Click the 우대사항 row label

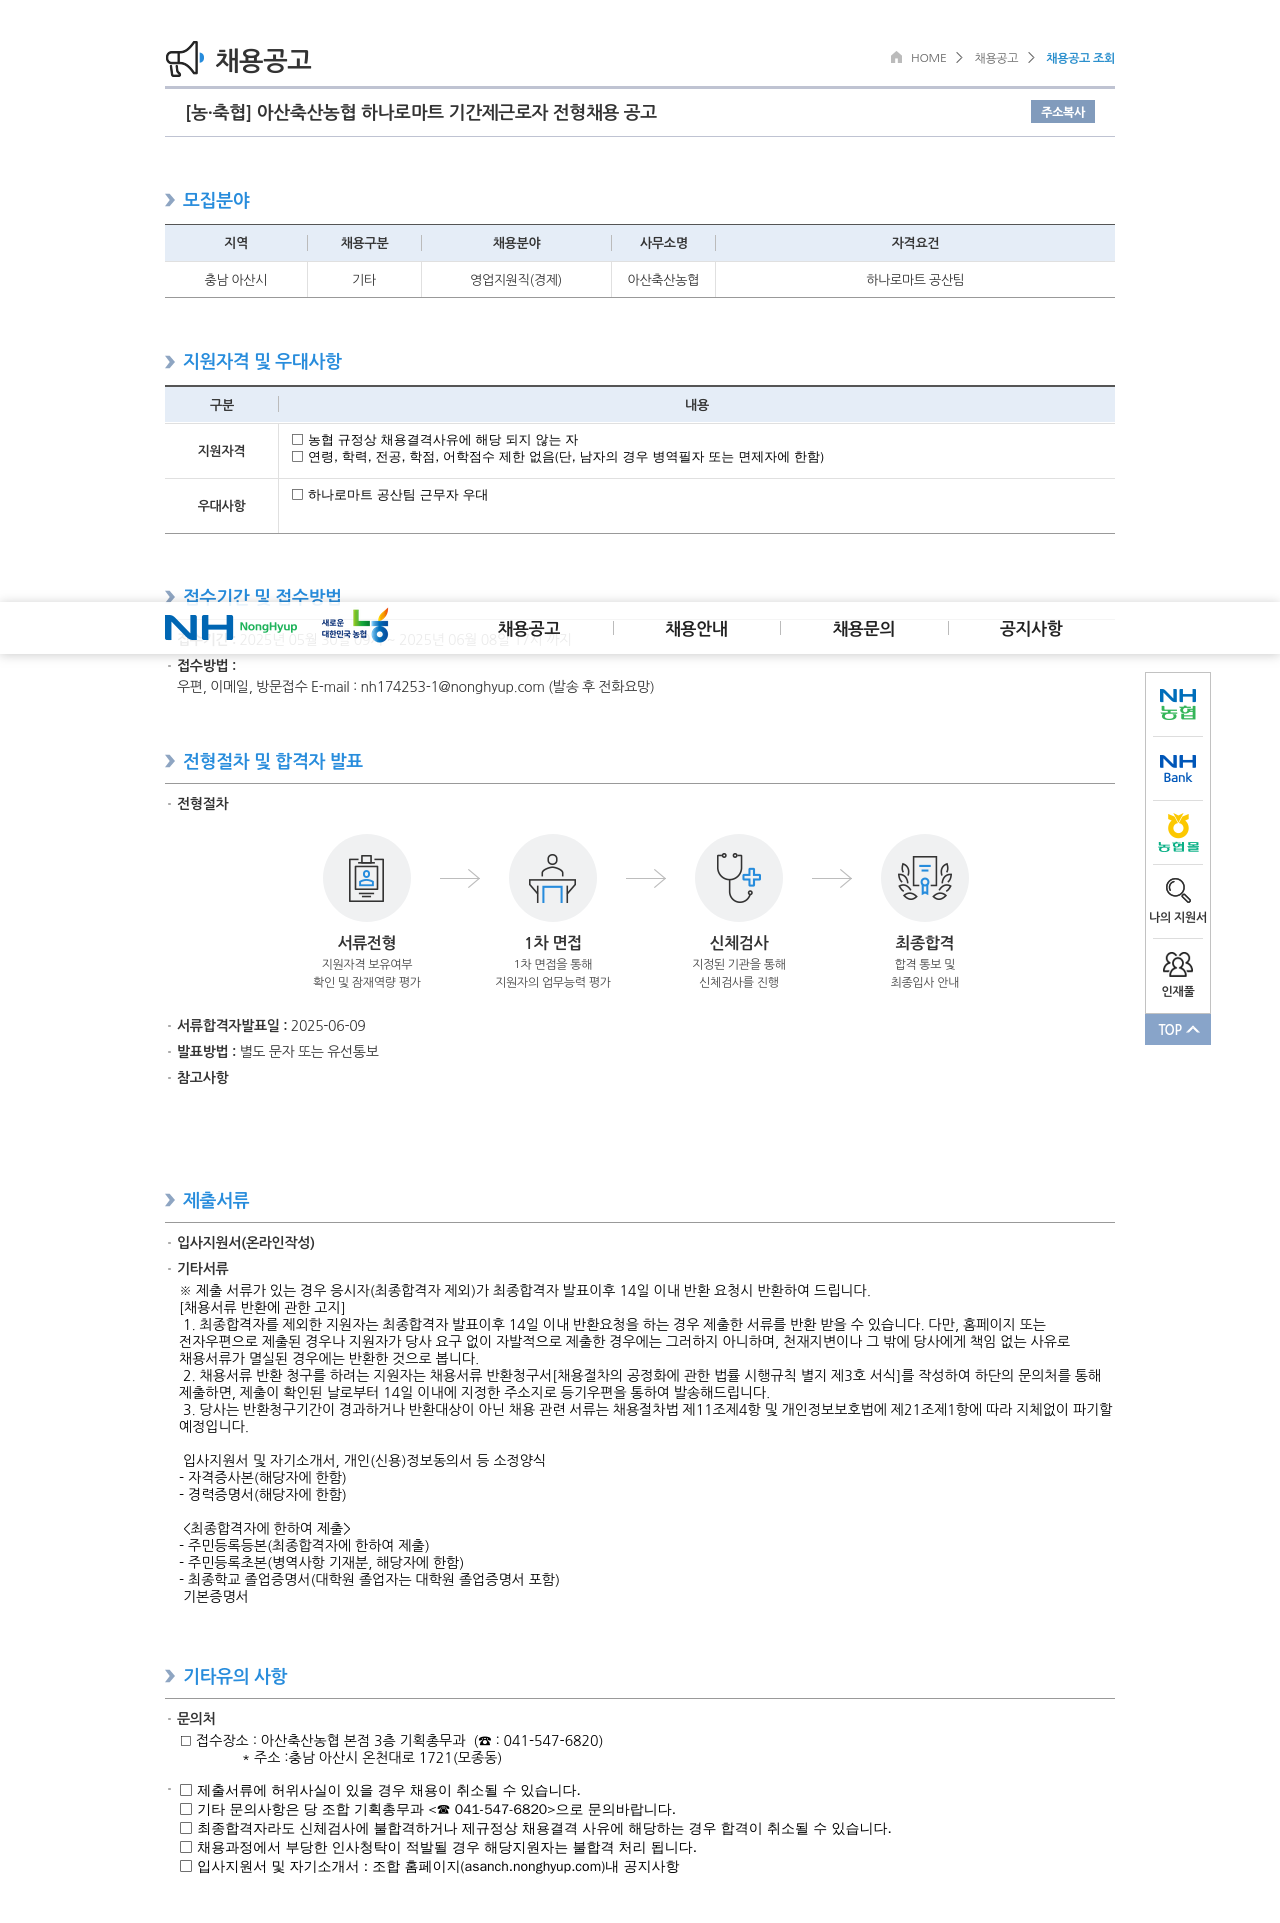tap(221, 506)
